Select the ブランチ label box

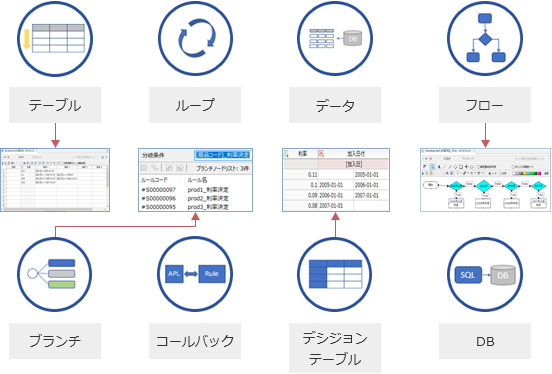point(55,341)
